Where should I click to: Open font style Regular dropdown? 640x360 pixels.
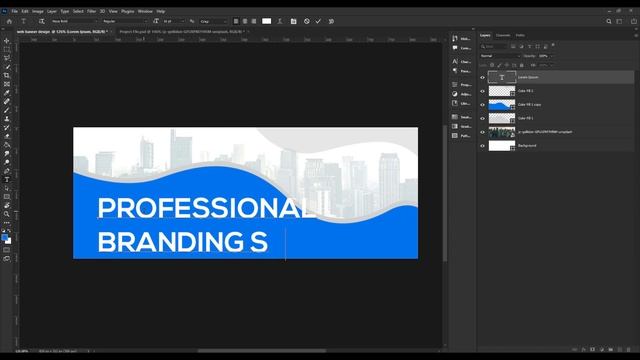(124, 21)
